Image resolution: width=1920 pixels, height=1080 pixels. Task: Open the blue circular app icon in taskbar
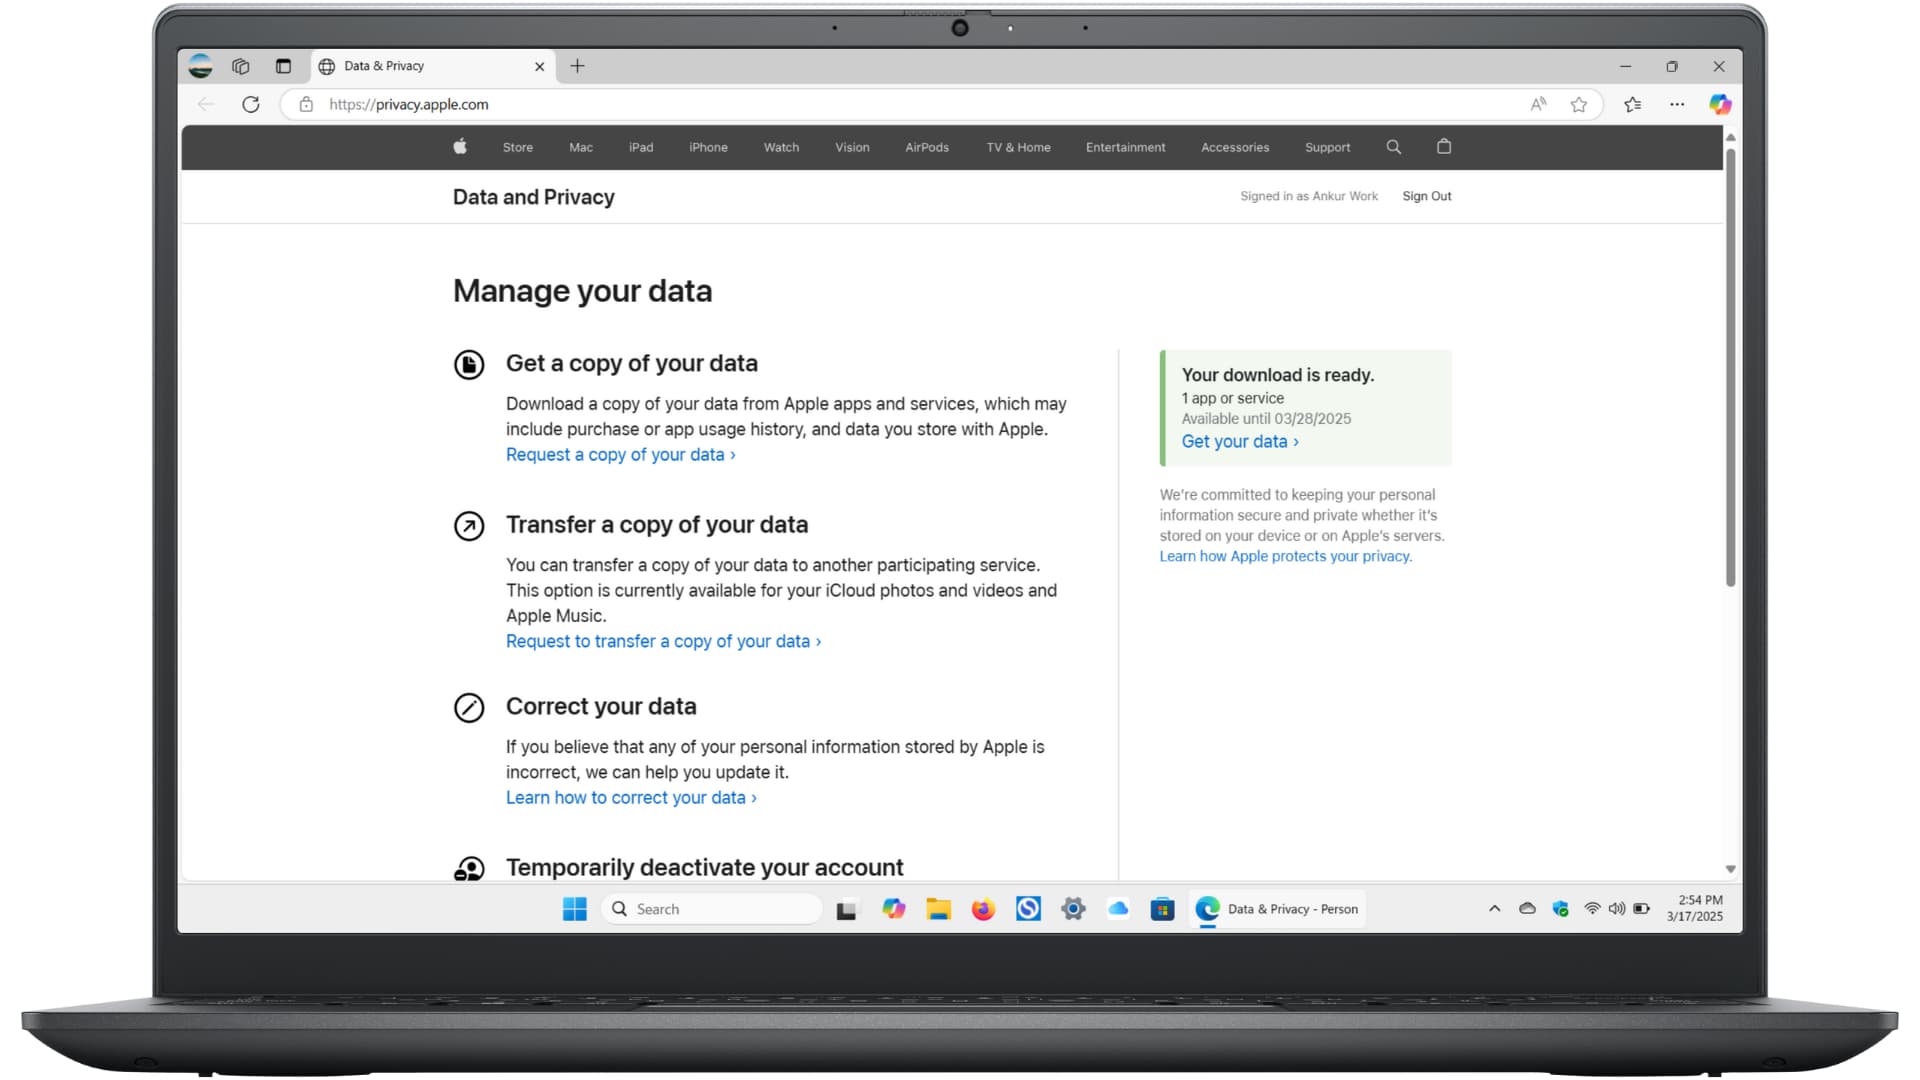pos(1028,909)
